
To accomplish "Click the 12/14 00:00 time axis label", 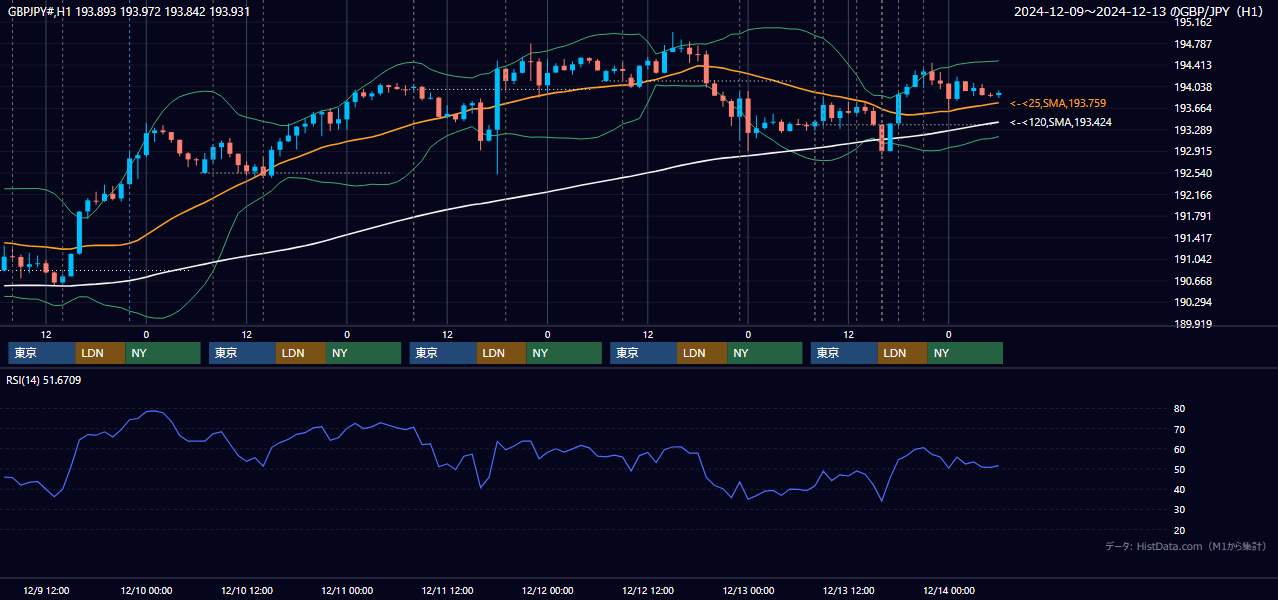I will tap(949, 590).
